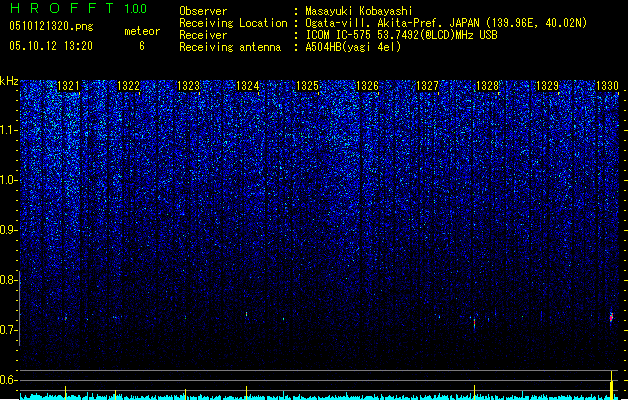Click the 0.7 kHz axis label
The height and width of the screenshot is (400, 629).
click(8, 330)
